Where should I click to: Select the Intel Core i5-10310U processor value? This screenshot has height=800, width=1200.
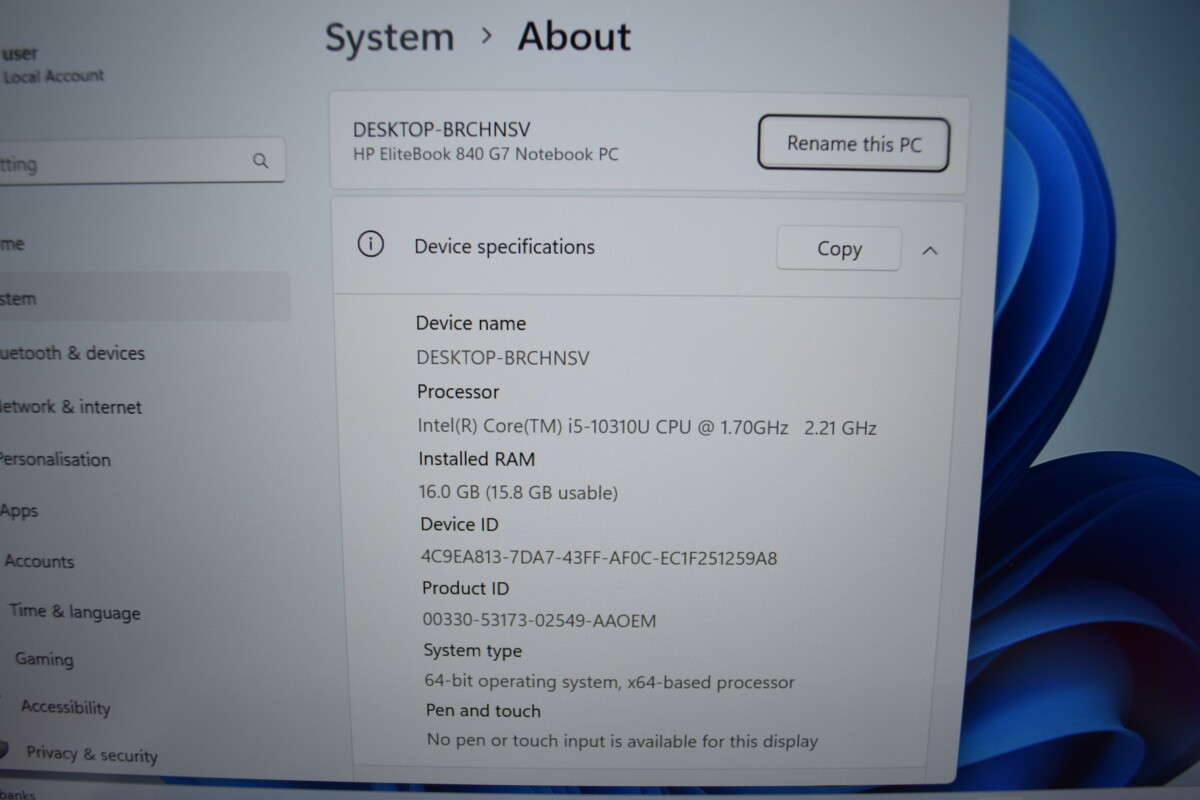click(x=647, y=428)
